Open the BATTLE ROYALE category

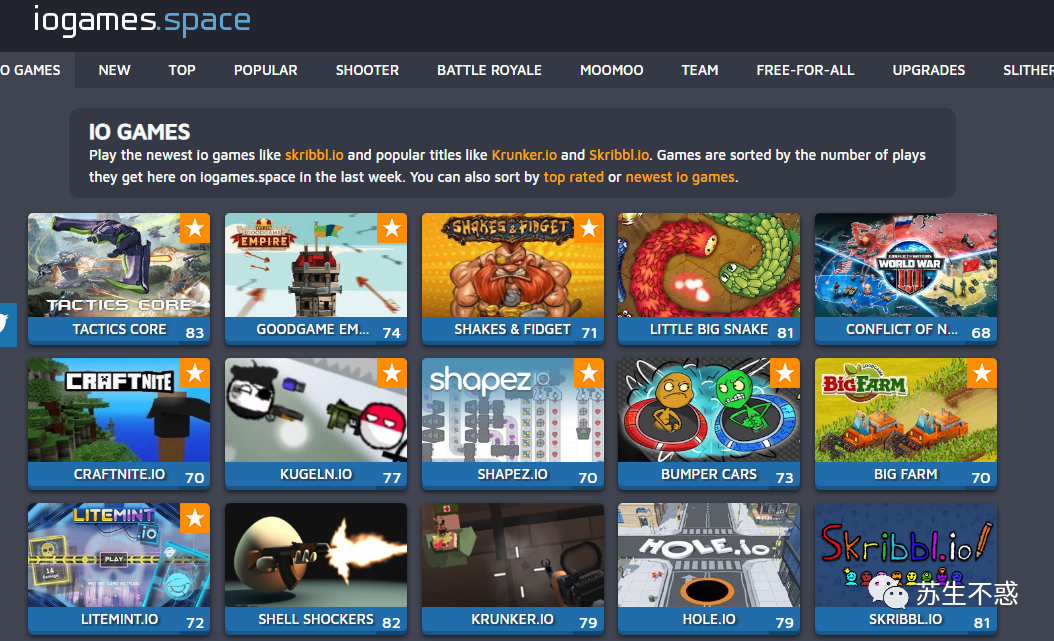point(489,70)
